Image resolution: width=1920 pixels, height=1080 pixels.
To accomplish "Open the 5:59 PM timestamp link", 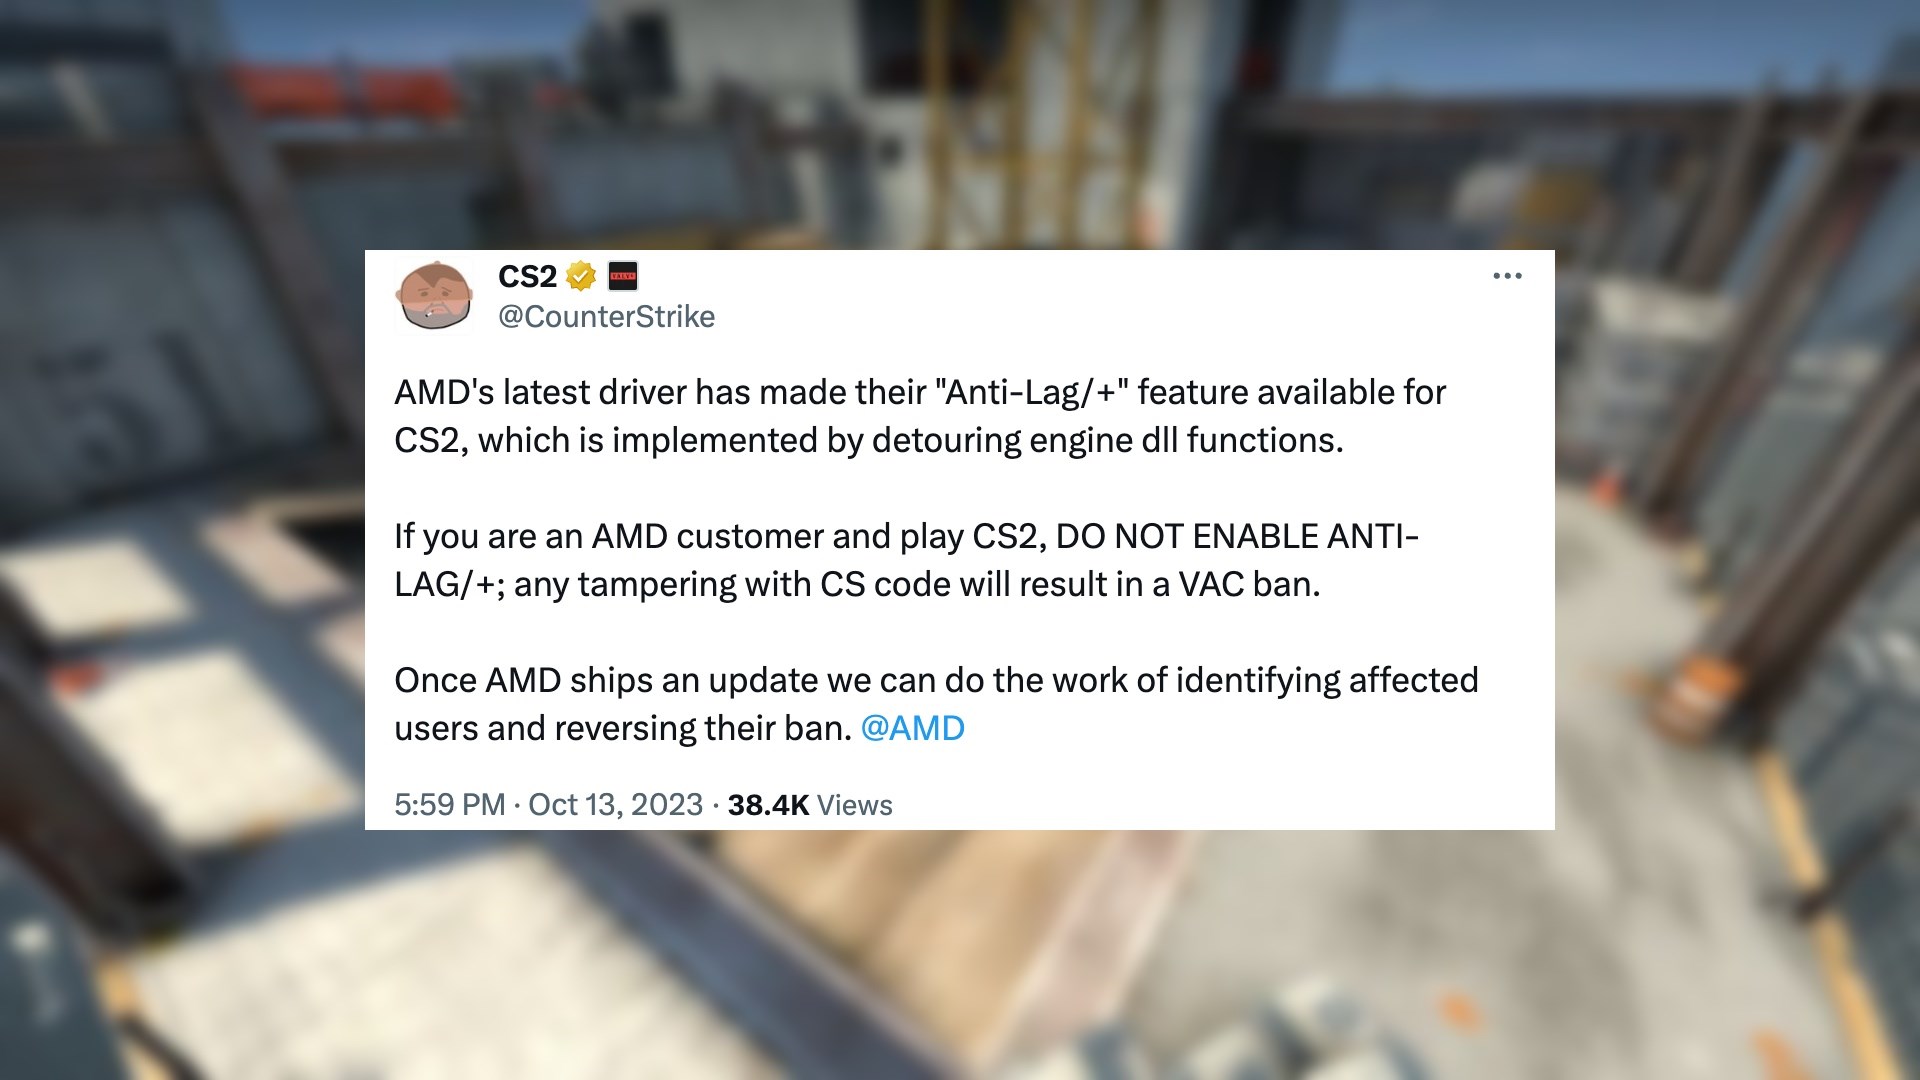I will (450, 805).
